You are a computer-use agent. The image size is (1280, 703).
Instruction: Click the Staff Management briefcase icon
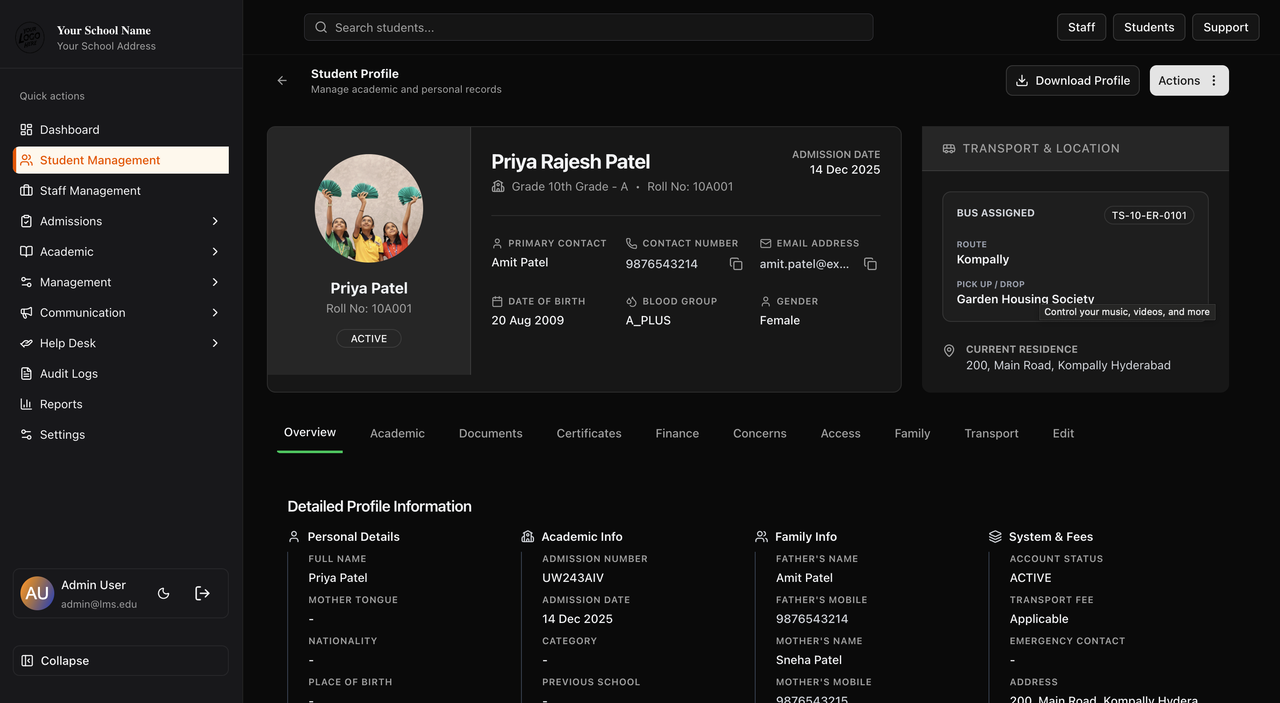[x=26, y=191]
